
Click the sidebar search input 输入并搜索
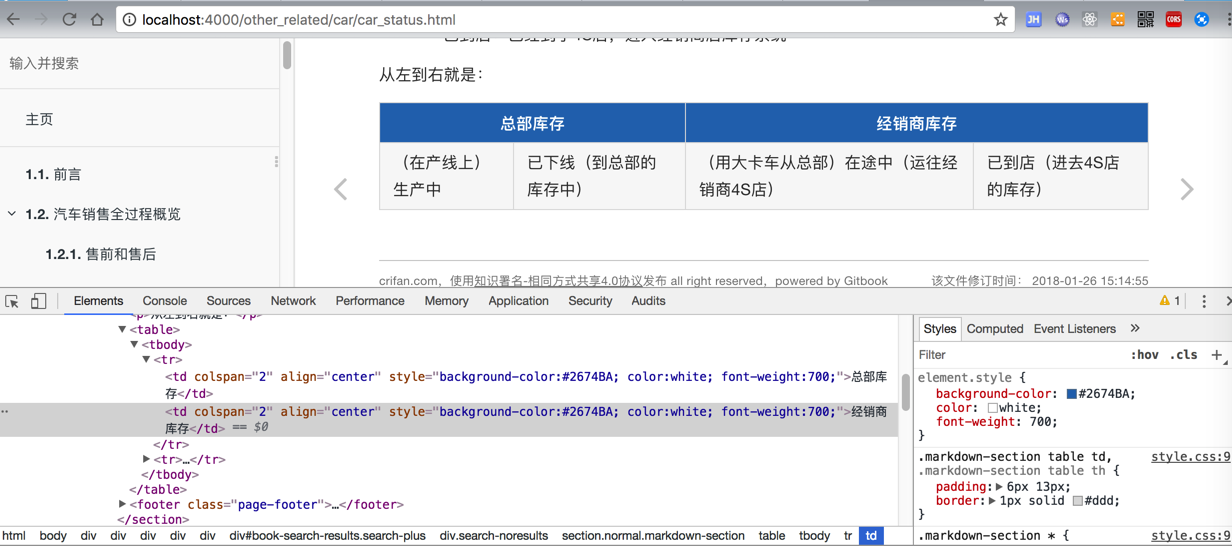coord(140,63)
